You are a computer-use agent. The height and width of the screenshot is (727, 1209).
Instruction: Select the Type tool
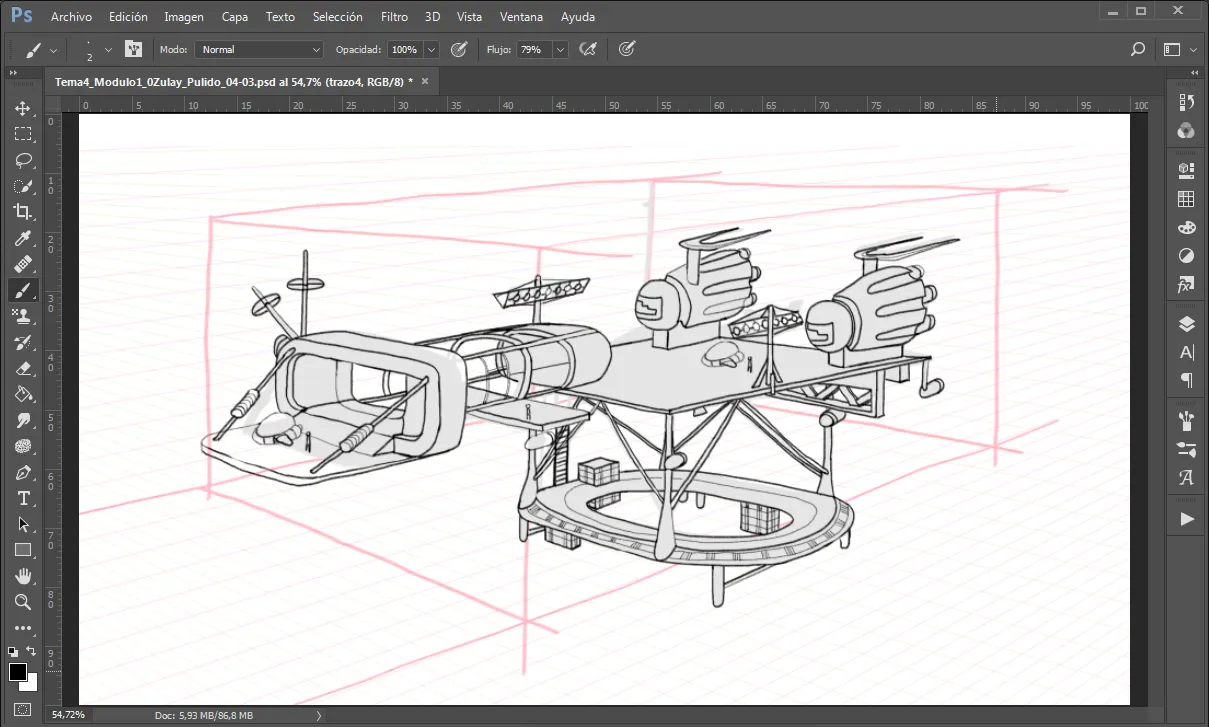[x=23, y=498]
